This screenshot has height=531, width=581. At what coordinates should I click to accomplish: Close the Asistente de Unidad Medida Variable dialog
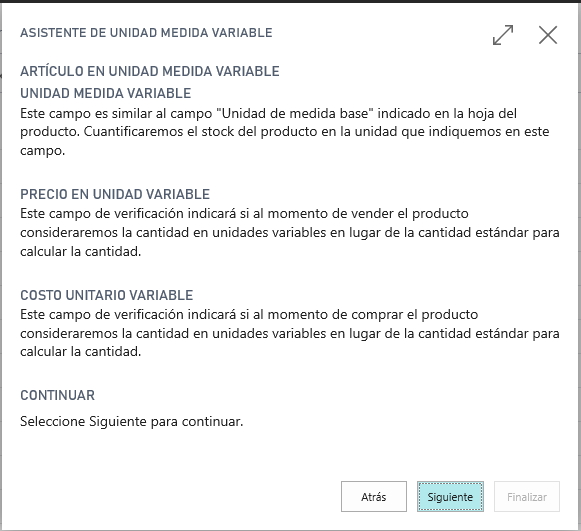click(548, 35)
